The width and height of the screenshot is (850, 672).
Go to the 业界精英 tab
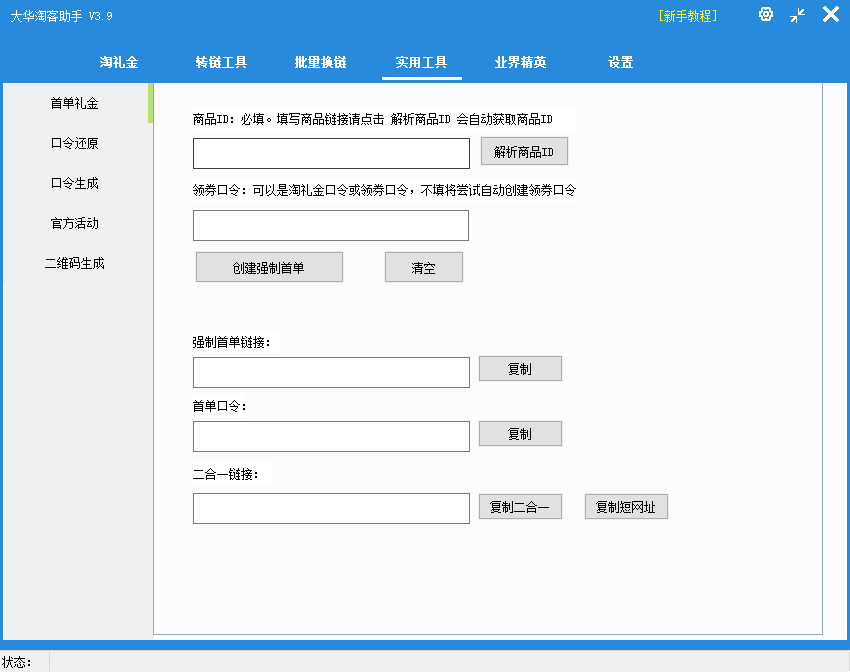(520, 62)
